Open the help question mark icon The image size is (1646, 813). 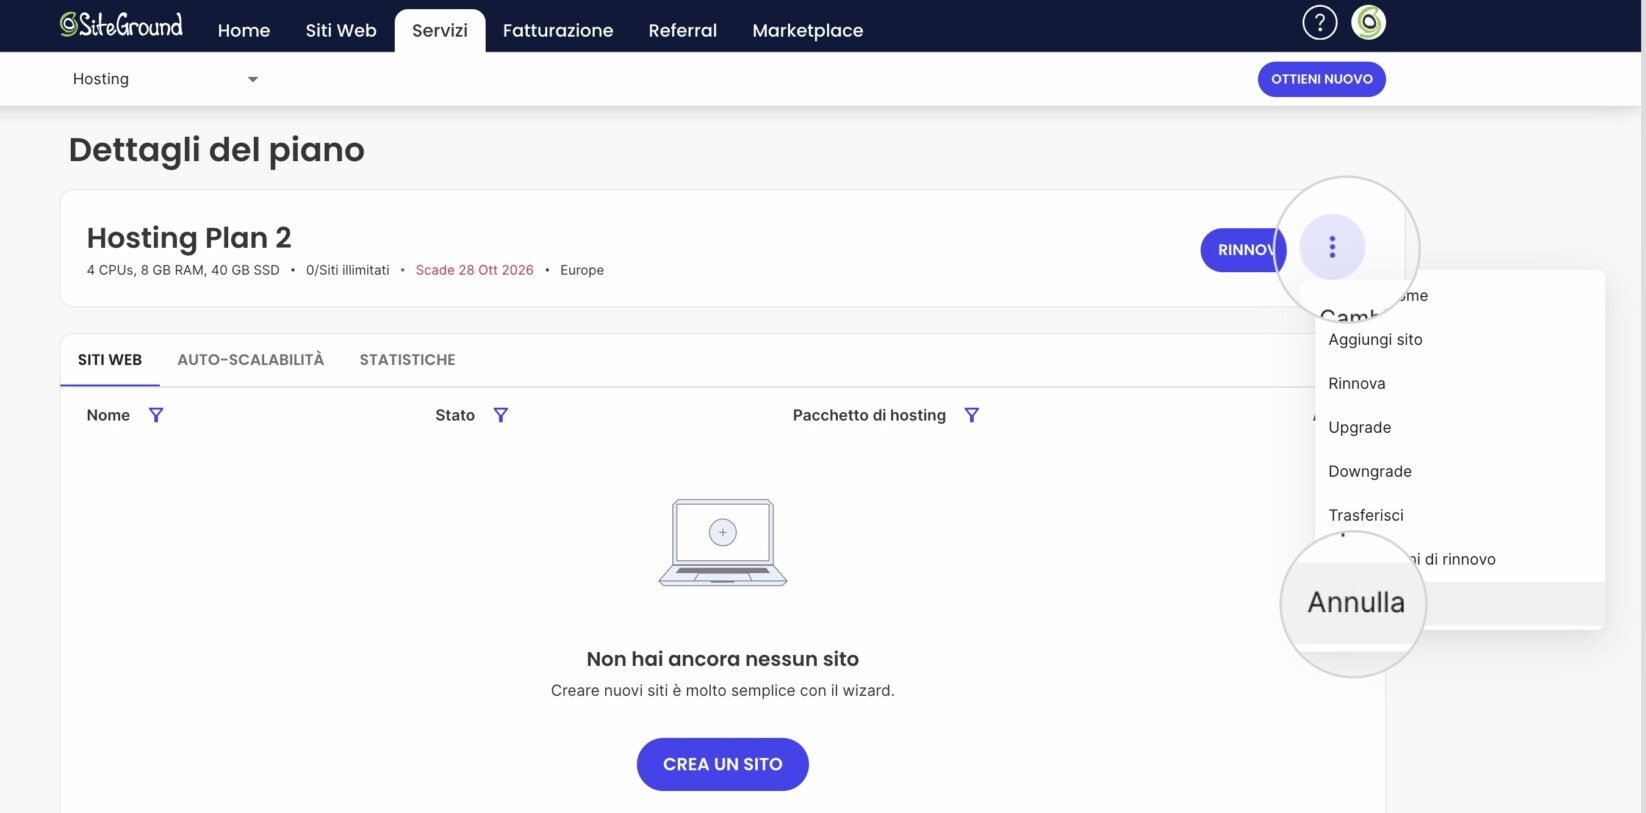tap(1319, 23)
